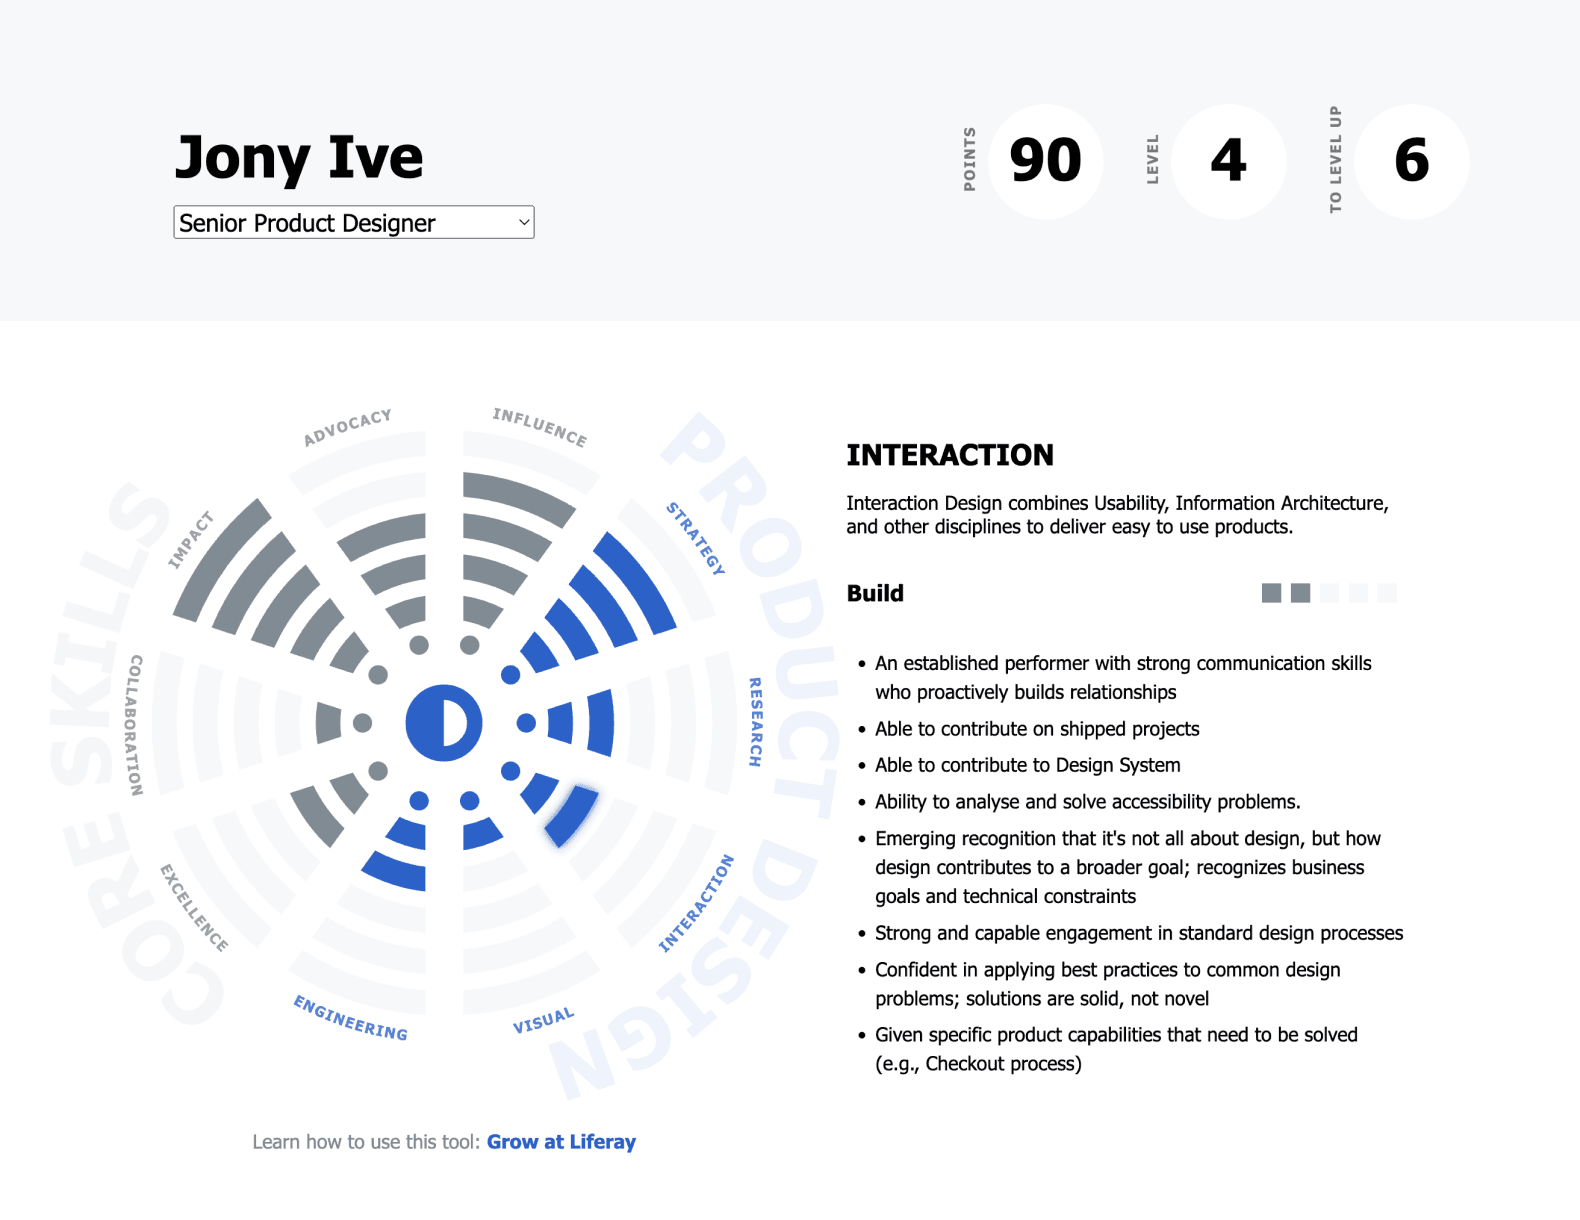Image resolution: width=1580 pixels, height=1220 pixels.
Task: Select the first-level blue Interaction arc
Action: [540, 792]
